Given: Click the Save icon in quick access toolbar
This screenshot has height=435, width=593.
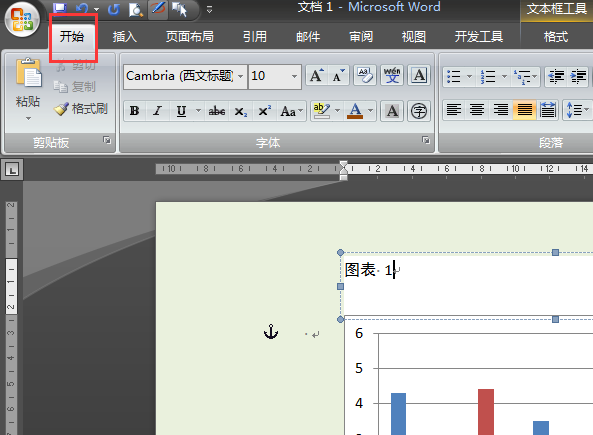Looking at the screenshot, I should [x=60, y=8].
